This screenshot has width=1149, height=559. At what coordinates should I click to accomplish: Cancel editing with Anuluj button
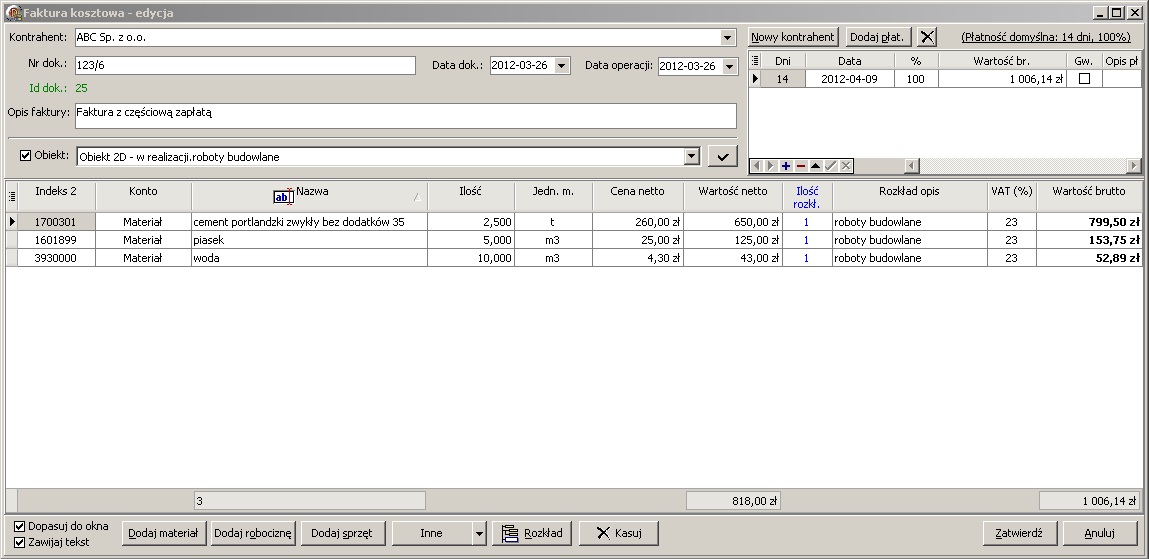coord(1100,533)
